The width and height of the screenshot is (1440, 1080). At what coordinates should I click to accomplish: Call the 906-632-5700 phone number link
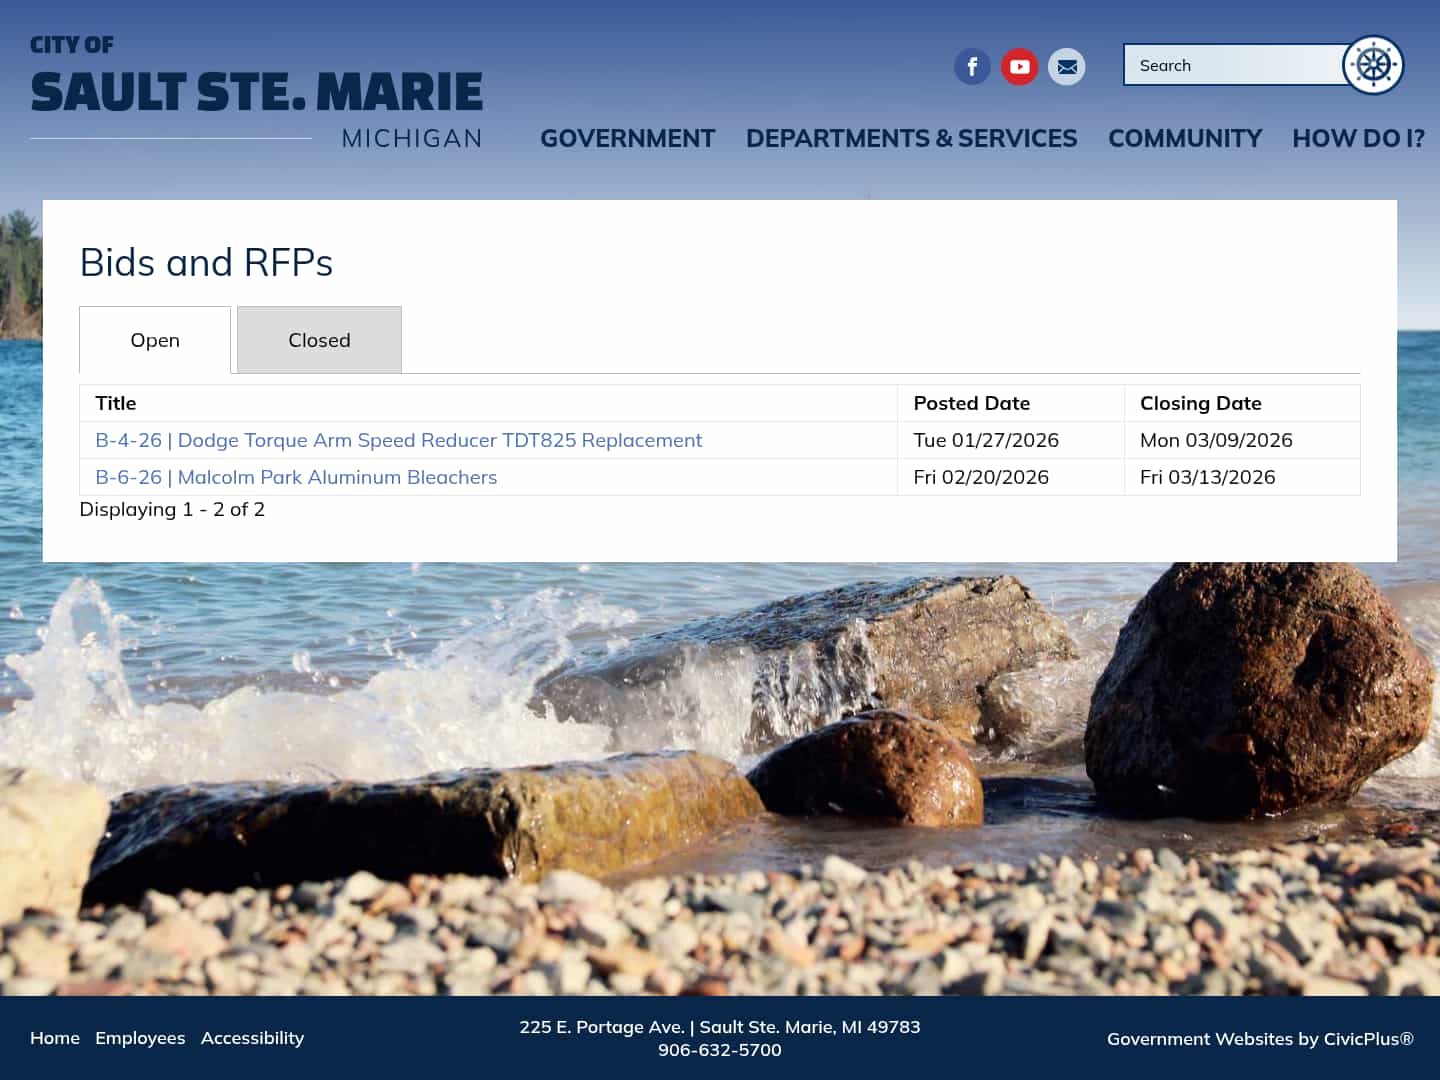[x=719, y=1049]
